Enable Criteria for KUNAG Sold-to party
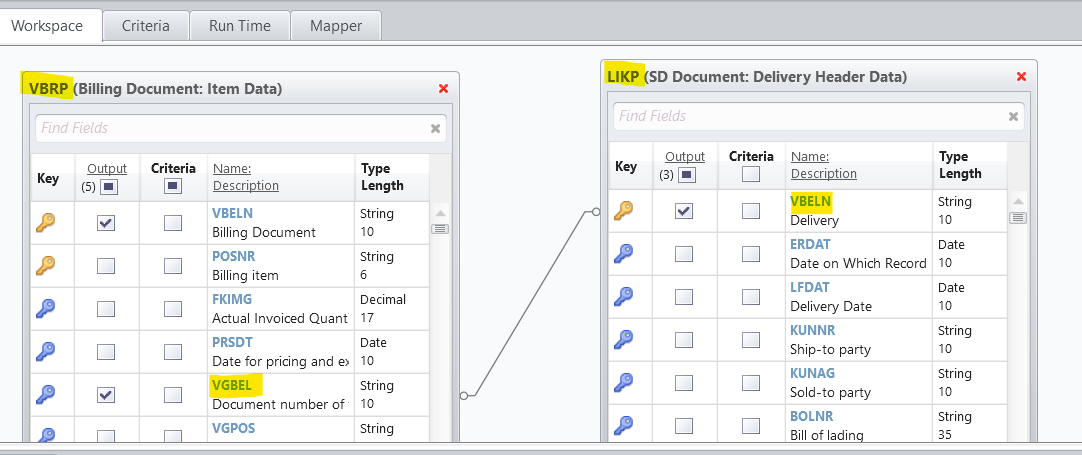 click(751, 383)
